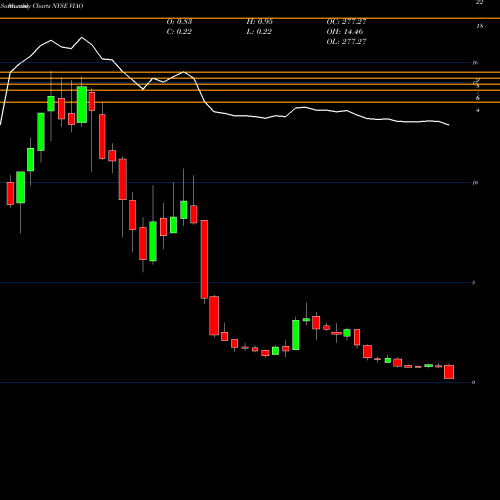Click the '22' price axis label at top

pos(480,2)
